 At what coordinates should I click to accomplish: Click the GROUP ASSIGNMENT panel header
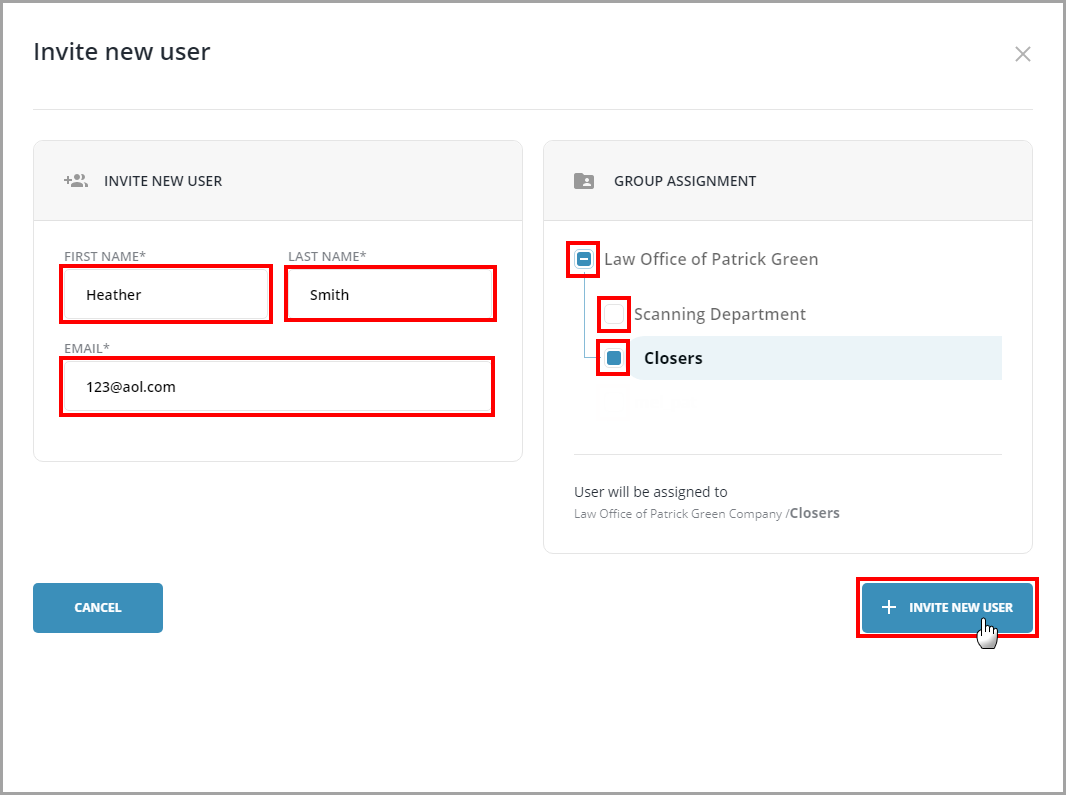click(685, 181)
